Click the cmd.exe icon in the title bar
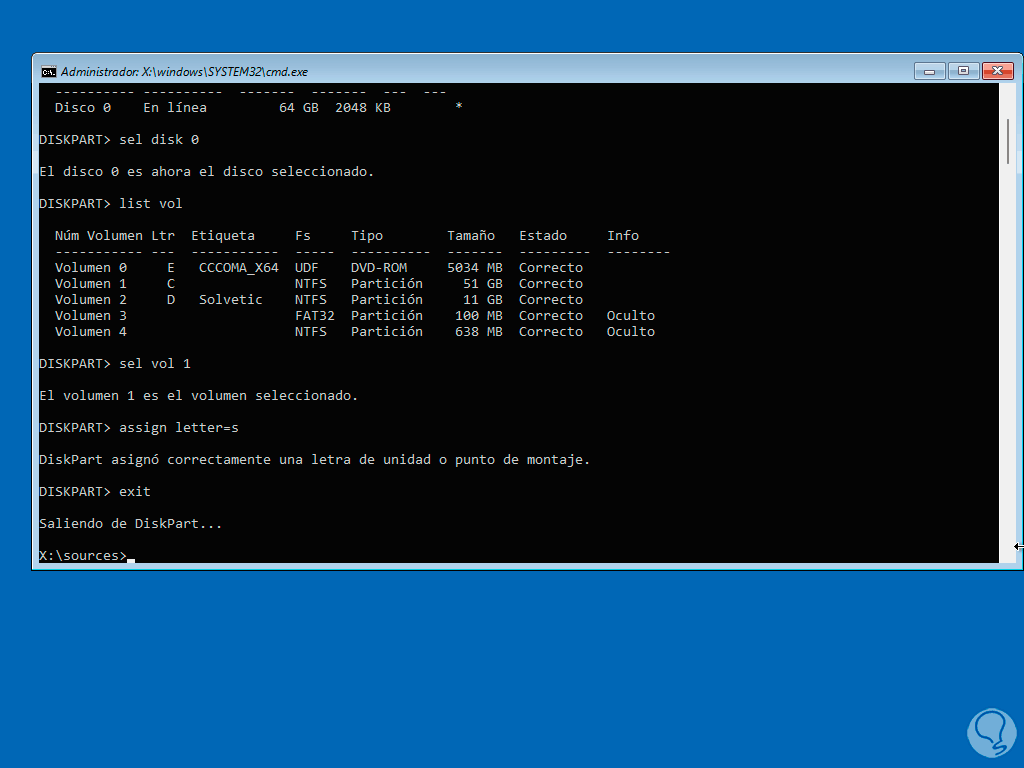The height and width of the screenshot is (768, 1024). click(51, 71)
